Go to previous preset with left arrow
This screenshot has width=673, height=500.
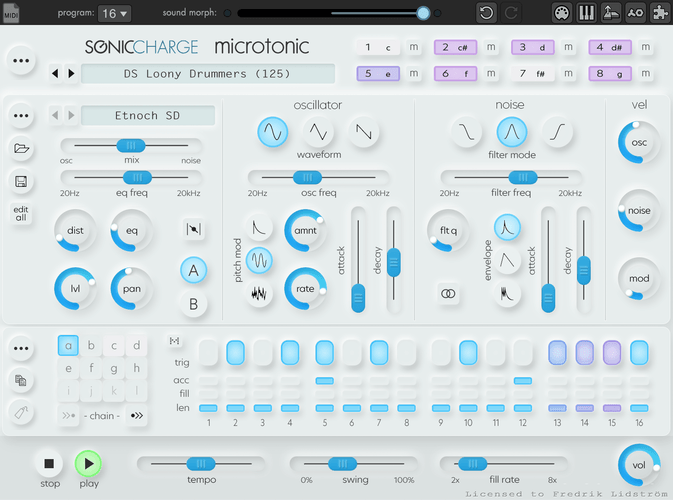point(55,73)
